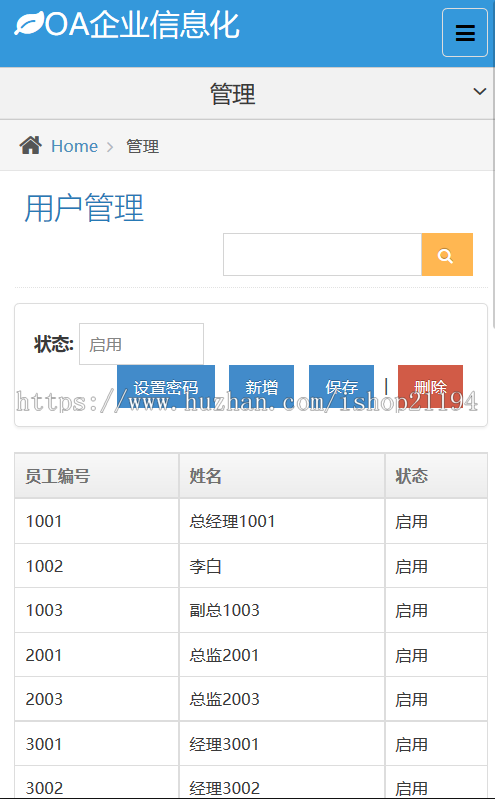Image resolution: width=495 pixels, height=799 pixels.
Task: Select the 总监2001 name cell
Action: coord(282,655)
